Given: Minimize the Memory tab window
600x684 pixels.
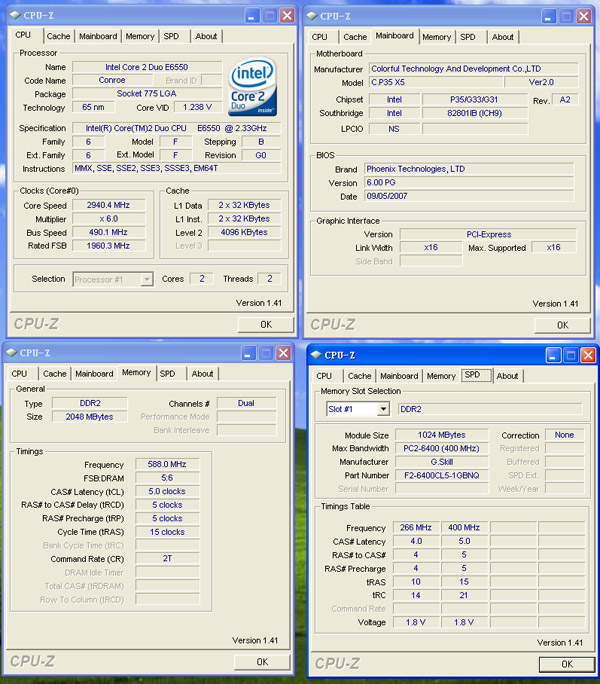Looking at the screenshot, I should (x=249, y=353).
